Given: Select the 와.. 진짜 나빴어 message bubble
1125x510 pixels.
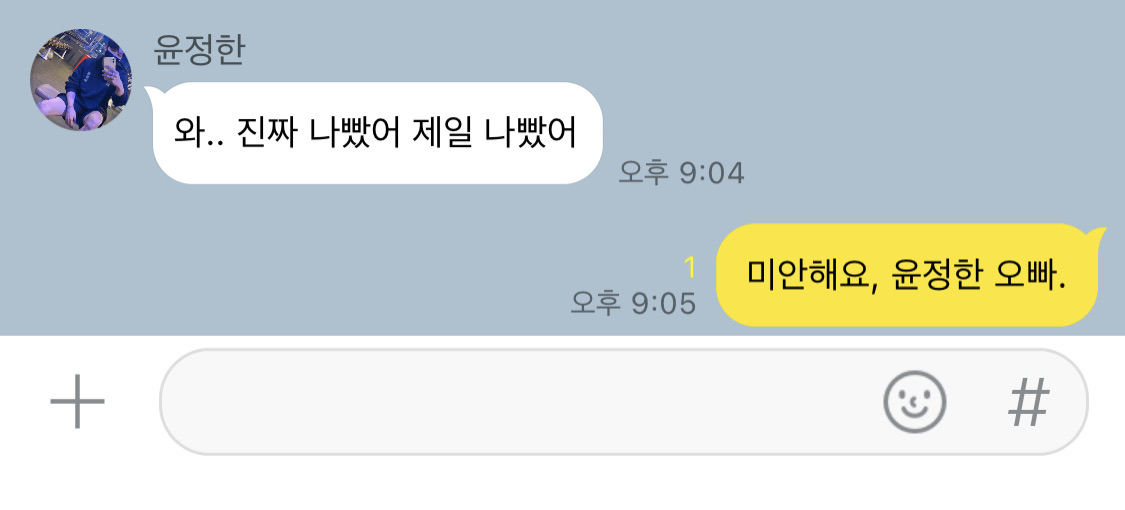Looking at the screenshot, I should coord(377,133).
